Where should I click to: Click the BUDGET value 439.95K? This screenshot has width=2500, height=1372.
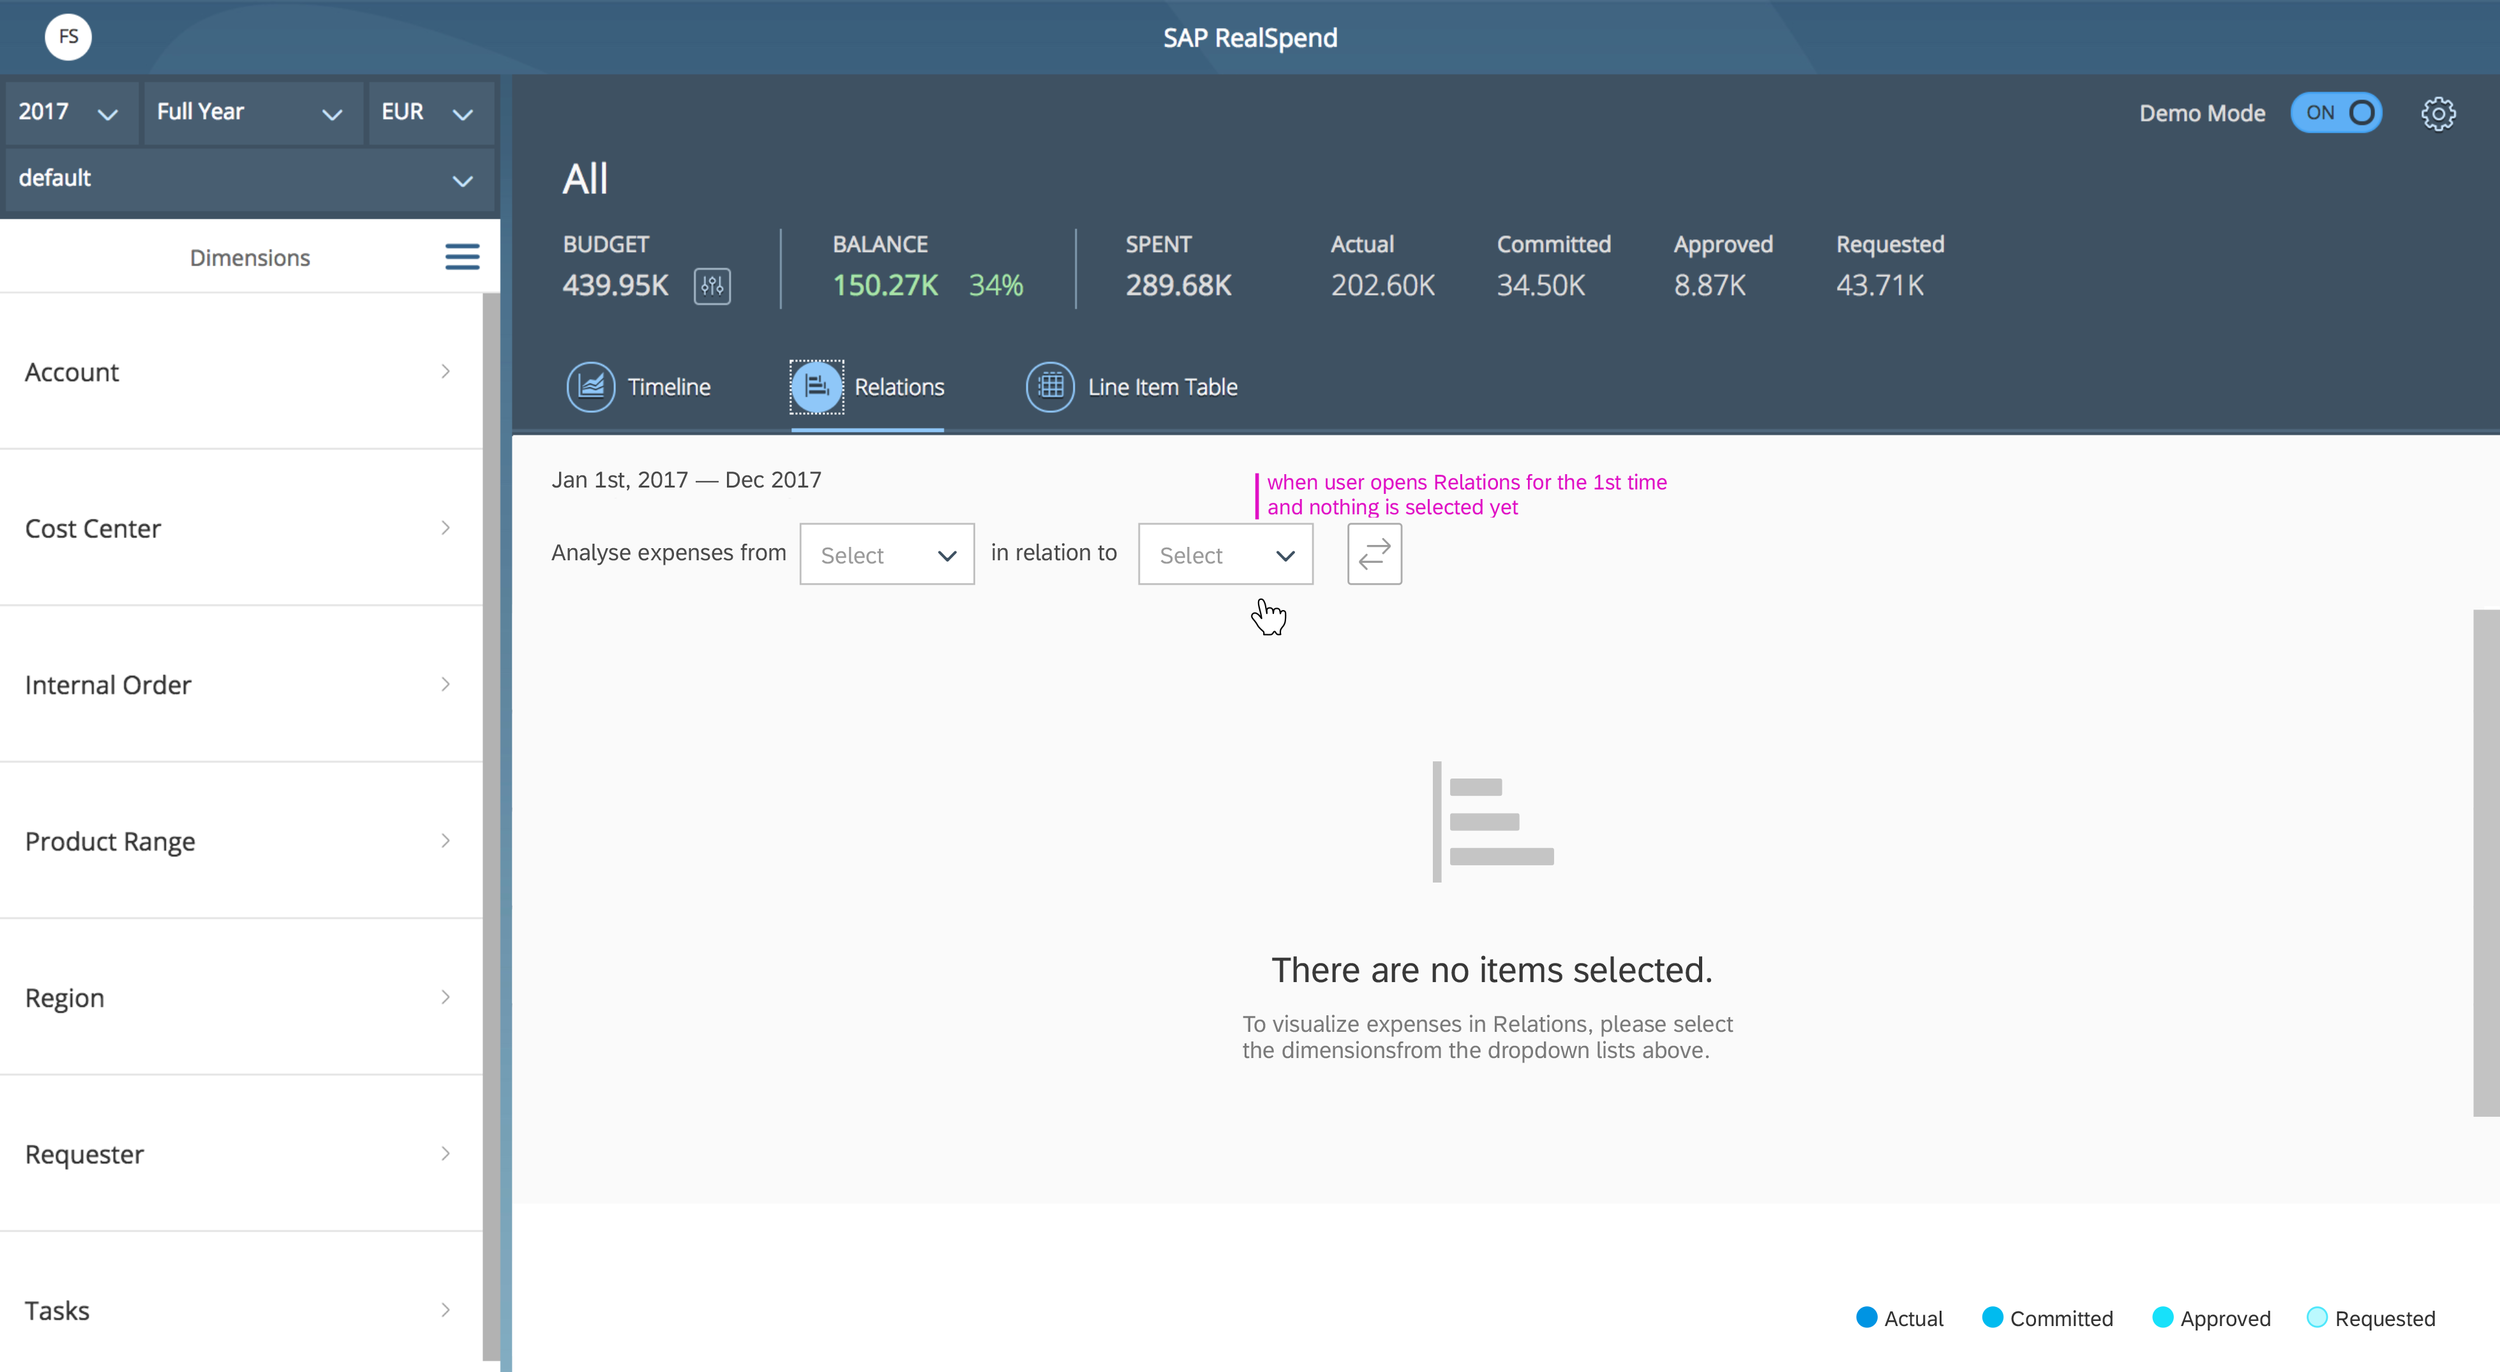coord(615,286)
